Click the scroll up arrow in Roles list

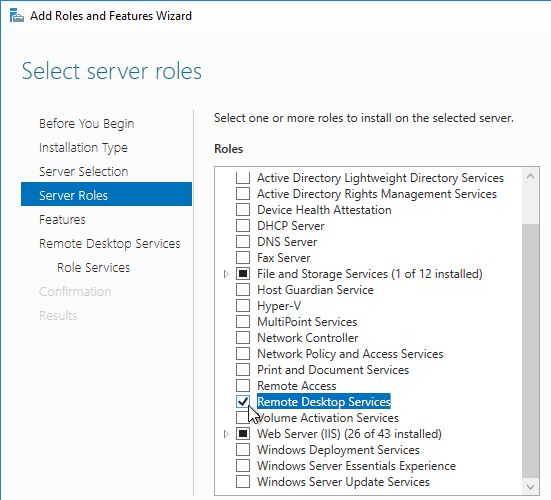click(x=530, y=176)
